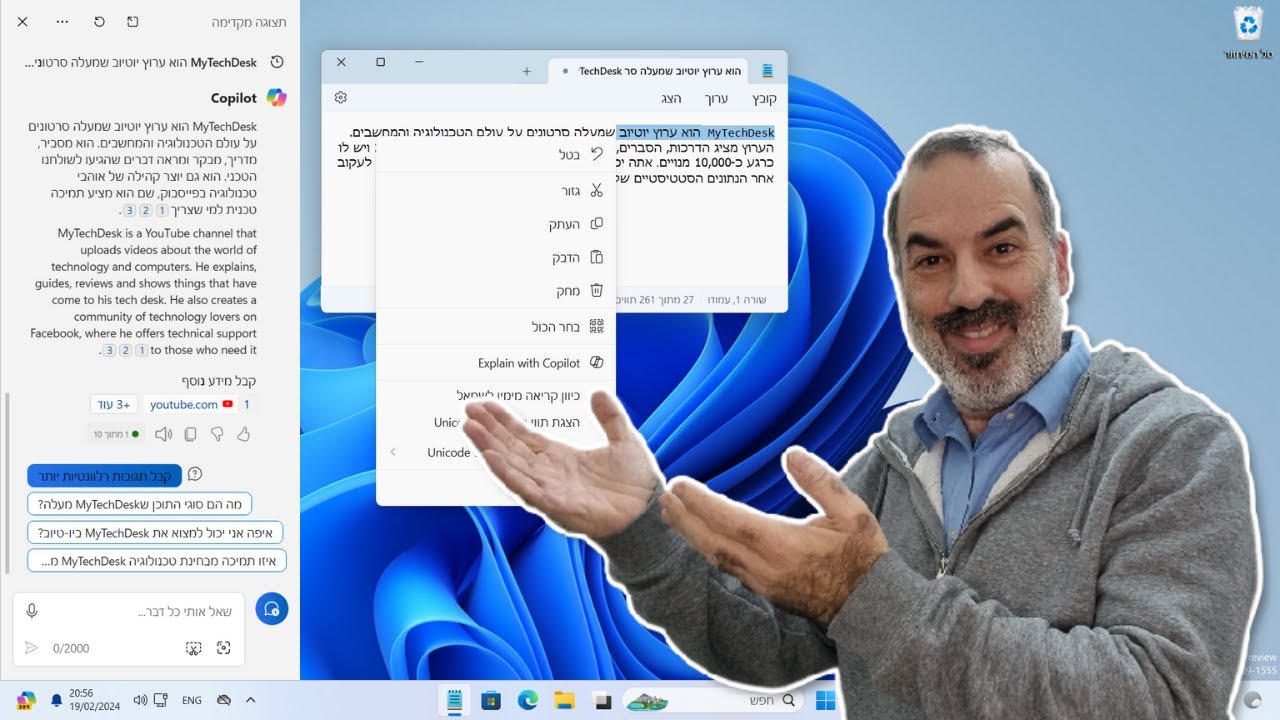Open the Recycle Bin on desktop
The width and height of the screenshot is (1280, 720).
tap(1248, 33)
